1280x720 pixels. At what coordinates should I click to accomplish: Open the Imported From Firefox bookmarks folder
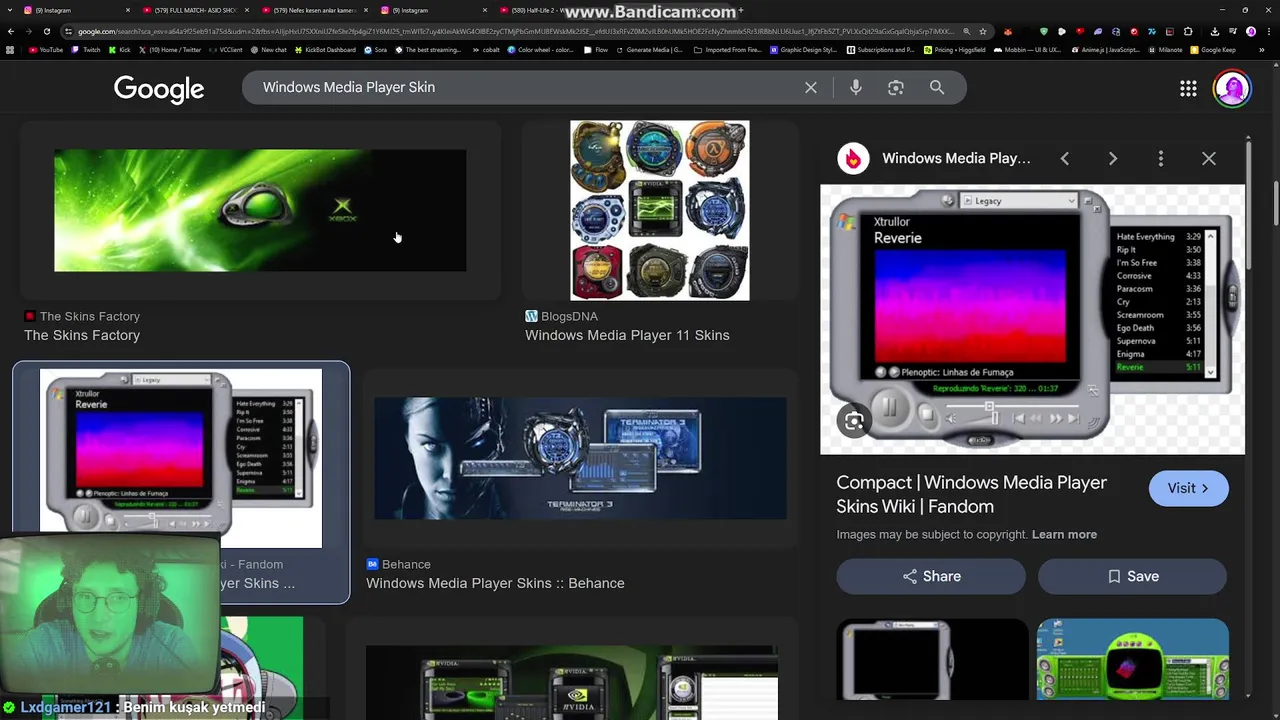coord(726,49)
